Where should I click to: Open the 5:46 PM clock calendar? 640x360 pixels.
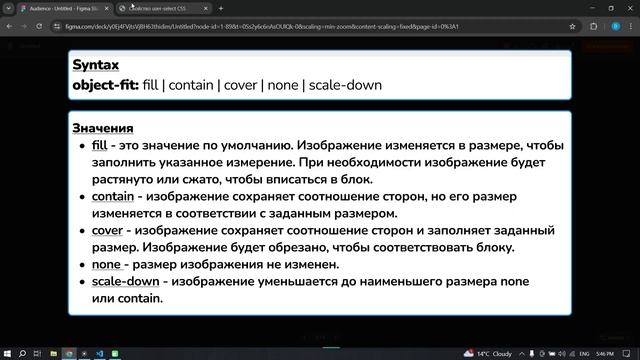pos(605,353)
